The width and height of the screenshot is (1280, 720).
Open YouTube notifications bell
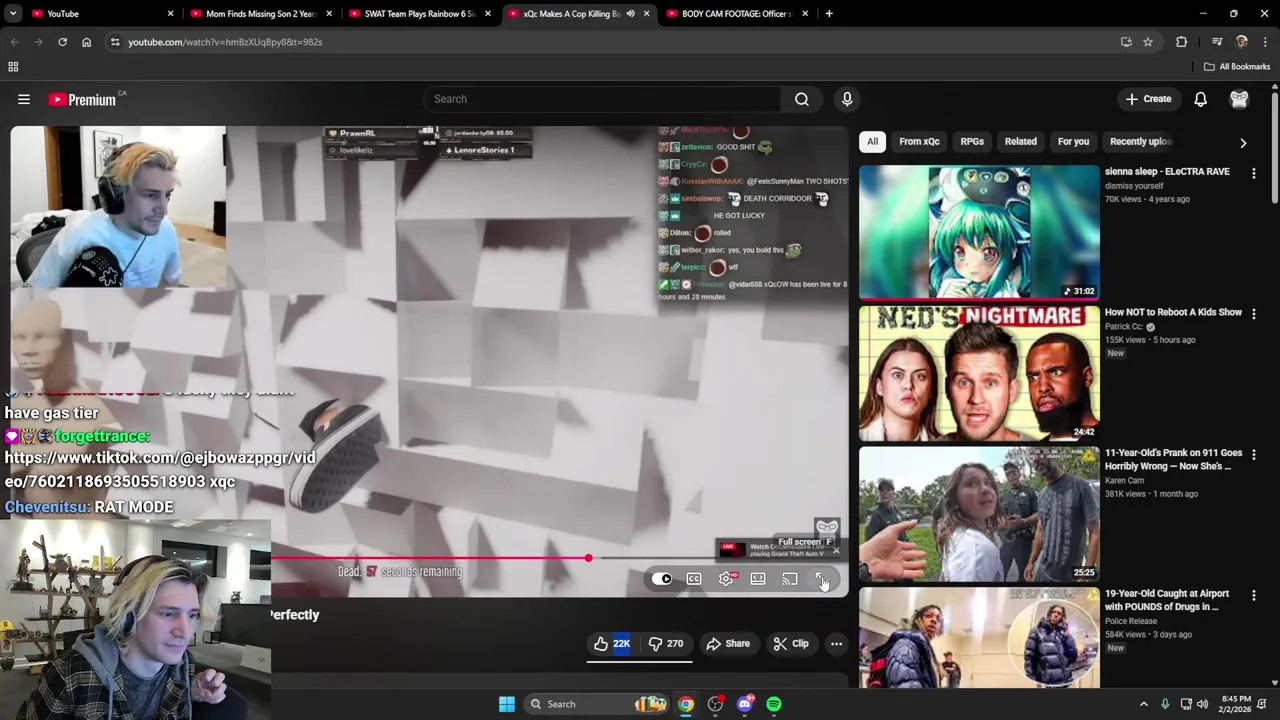pos(1201,99)
